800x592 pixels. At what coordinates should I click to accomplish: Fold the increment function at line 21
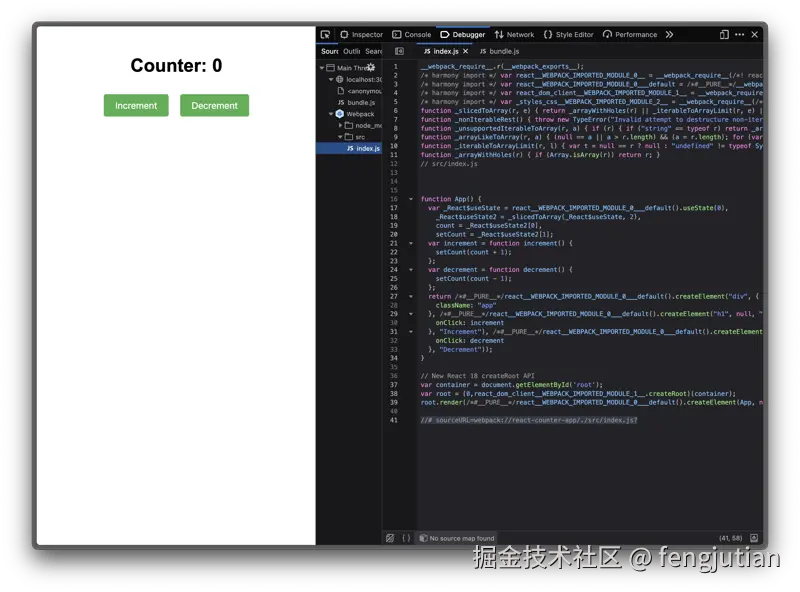click(411, 243)
